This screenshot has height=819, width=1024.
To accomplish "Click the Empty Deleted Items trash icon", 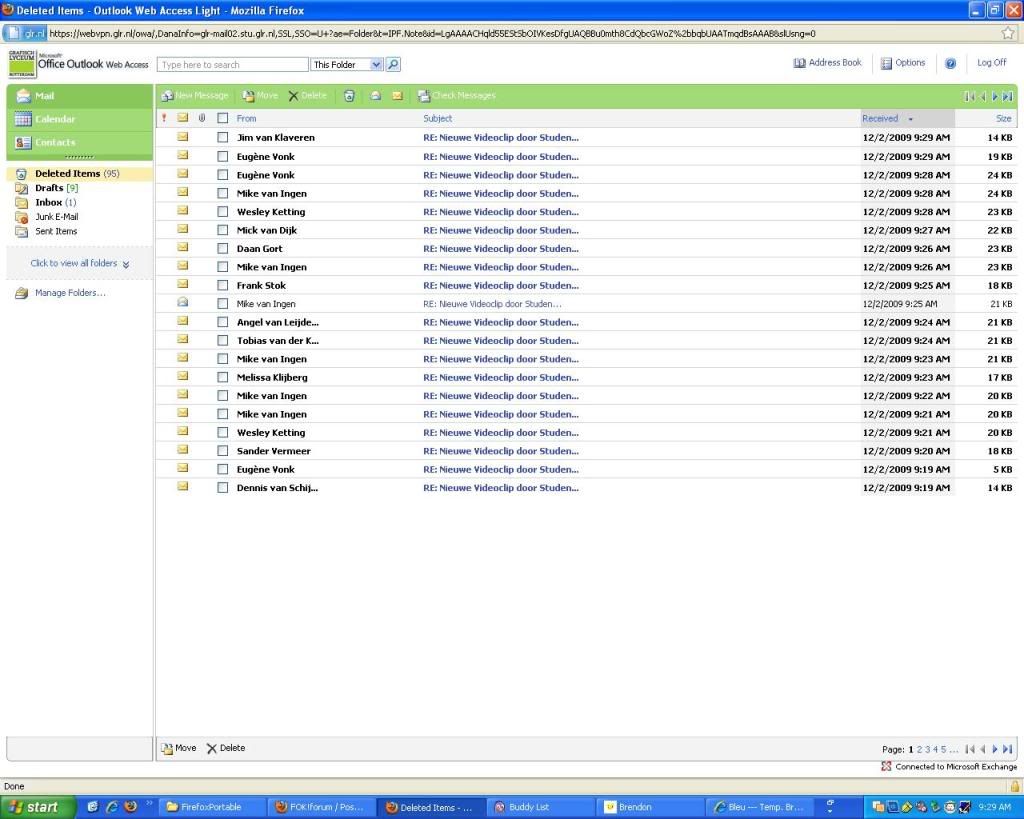I will (349, 96).
